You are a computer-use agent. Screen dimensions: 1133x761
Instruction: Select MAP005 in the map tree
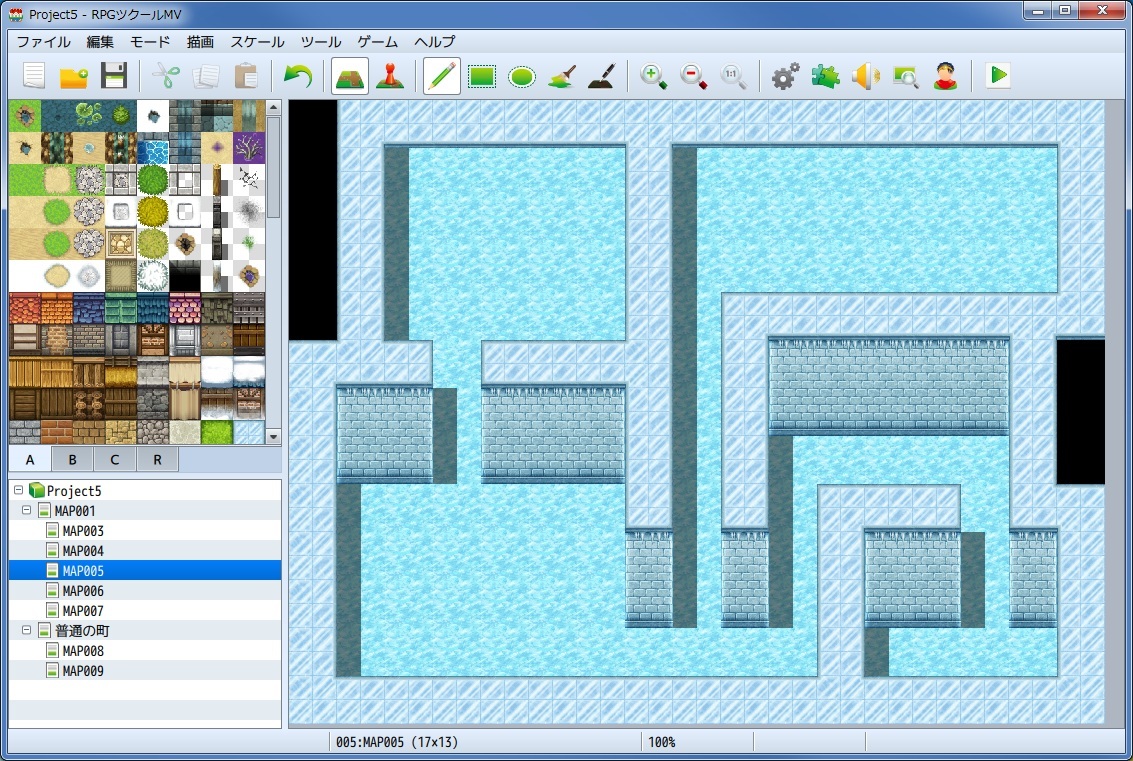click(x=145, y=571)
